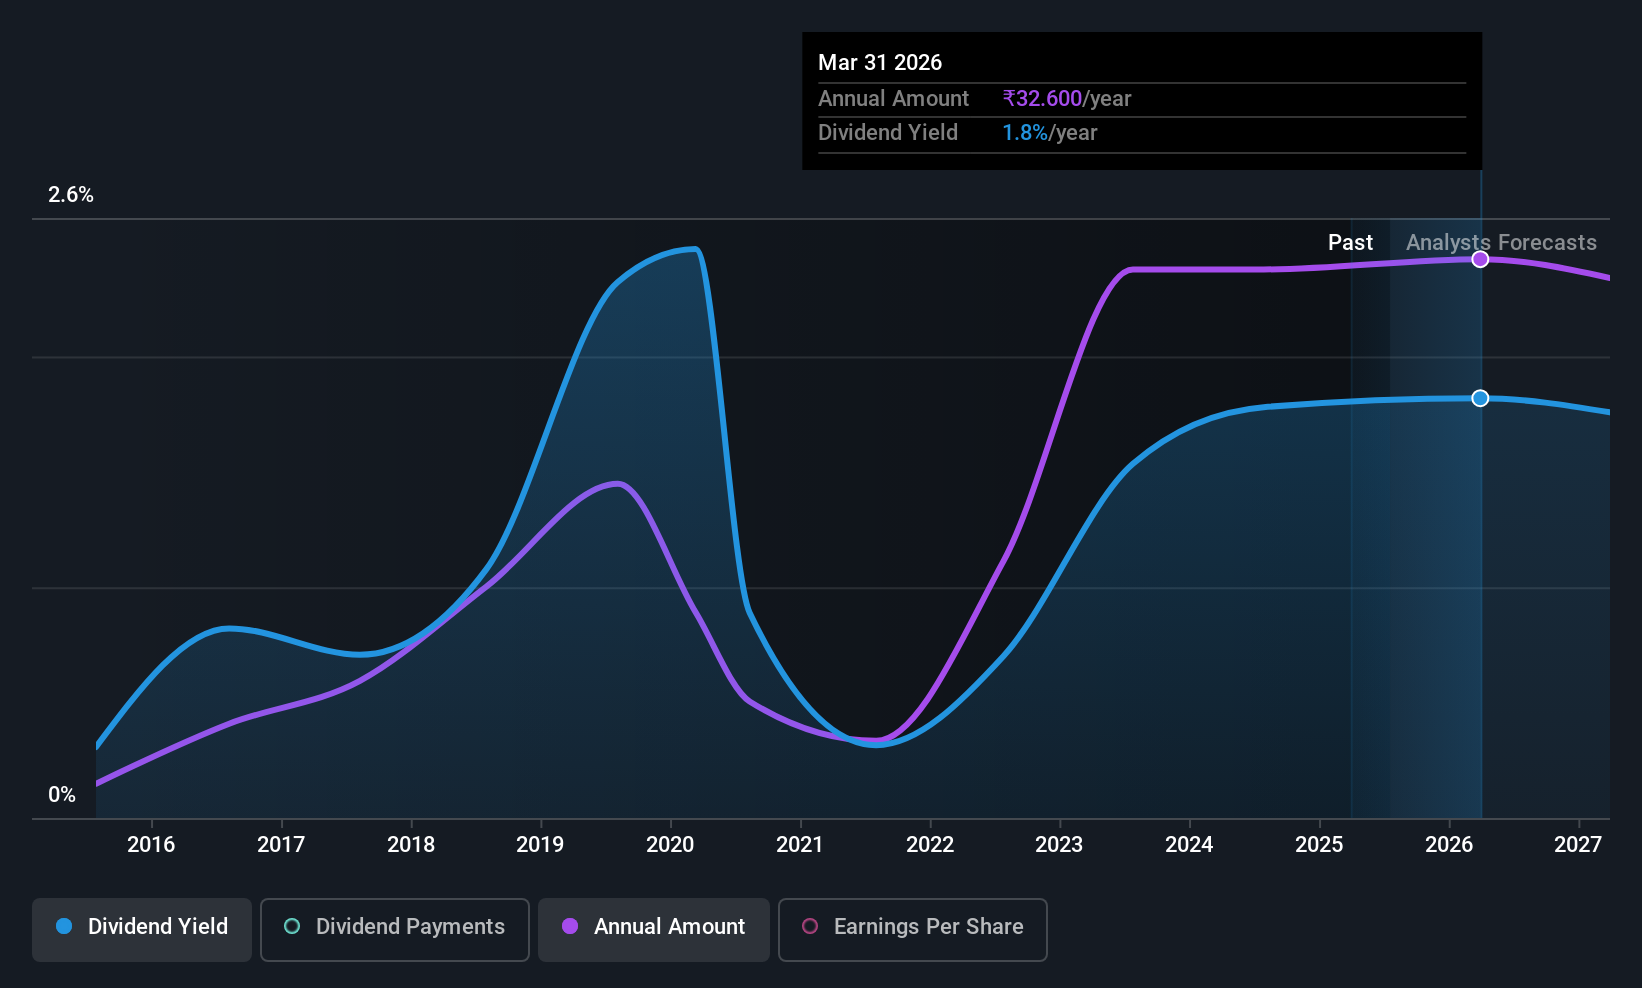1642x988 pixels.
Task: Click the 2027 axis label
Action: [x=1578, y=844]
